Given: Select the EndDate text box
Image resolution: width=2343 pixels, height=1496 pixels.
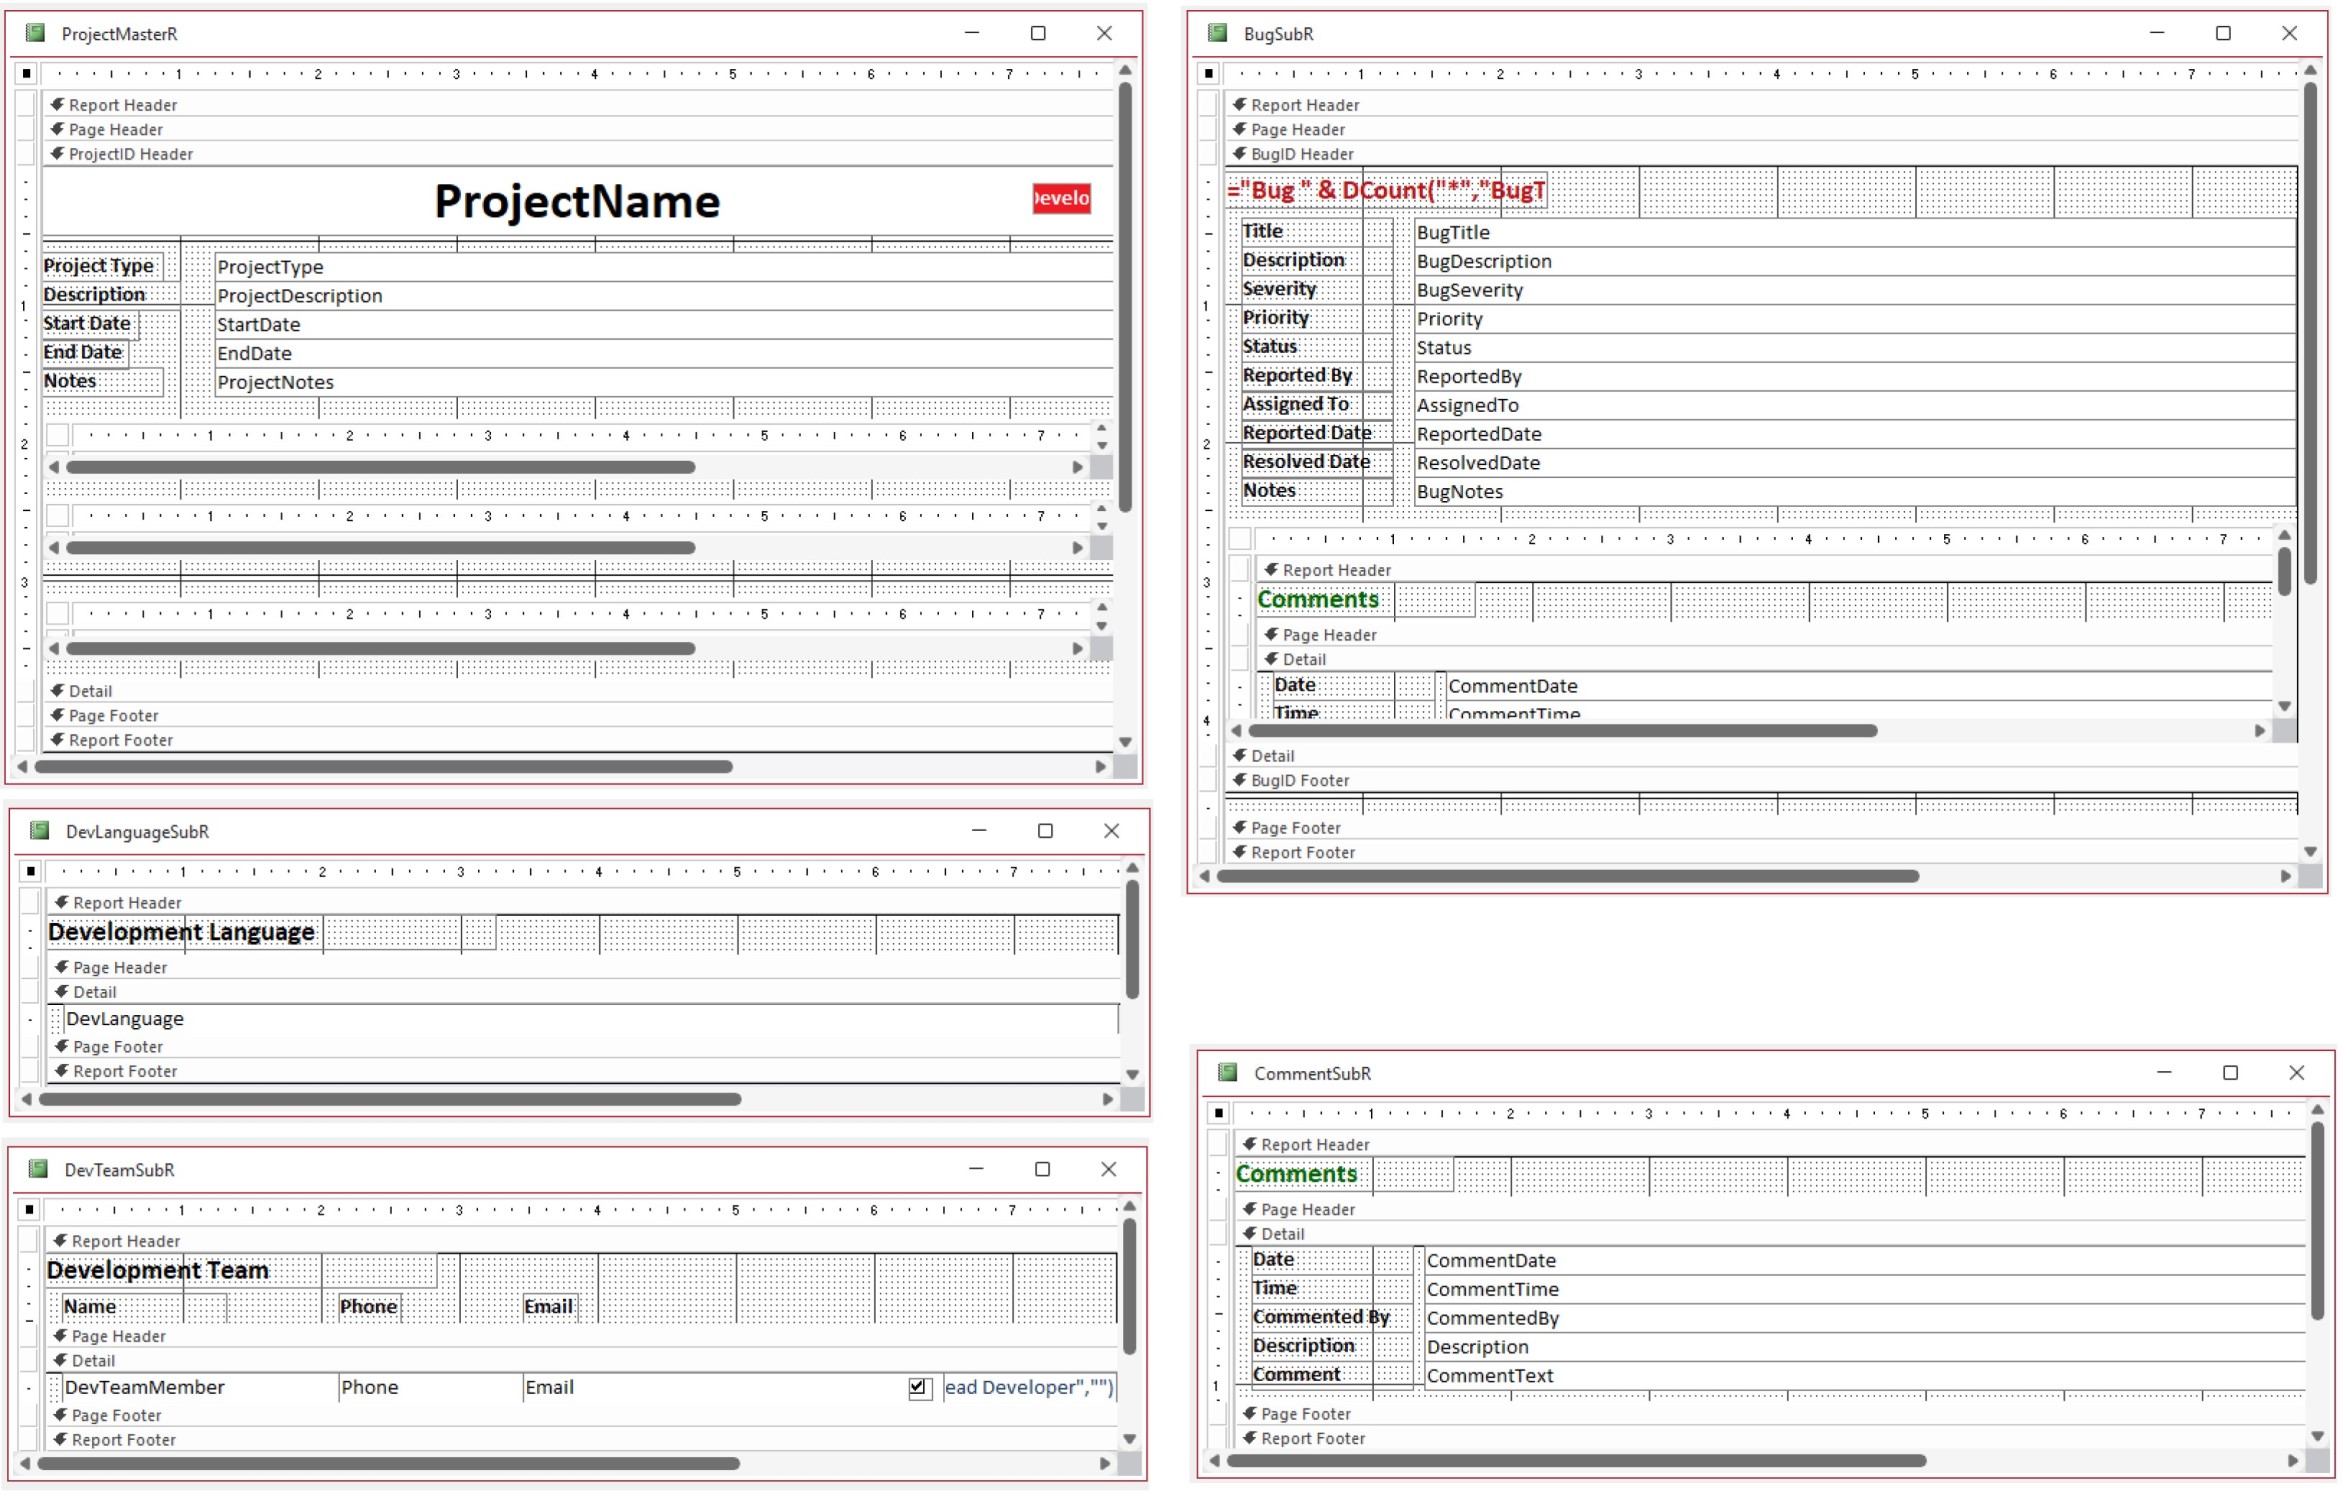Looking at the screenshot, I should [x=664, y=353].
